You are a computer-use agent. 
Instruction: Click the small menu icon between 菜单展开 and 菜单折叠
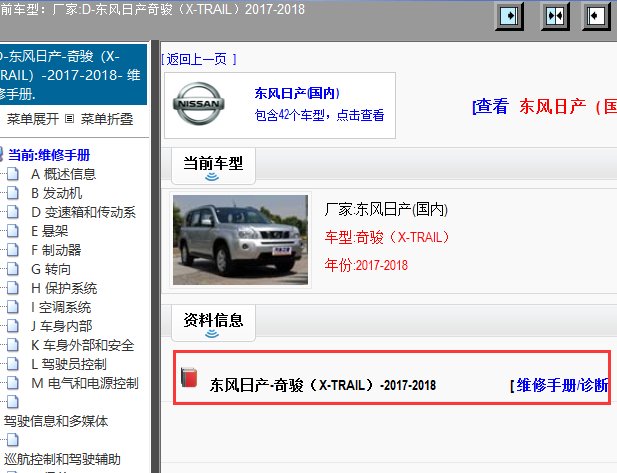click(69, 118)
